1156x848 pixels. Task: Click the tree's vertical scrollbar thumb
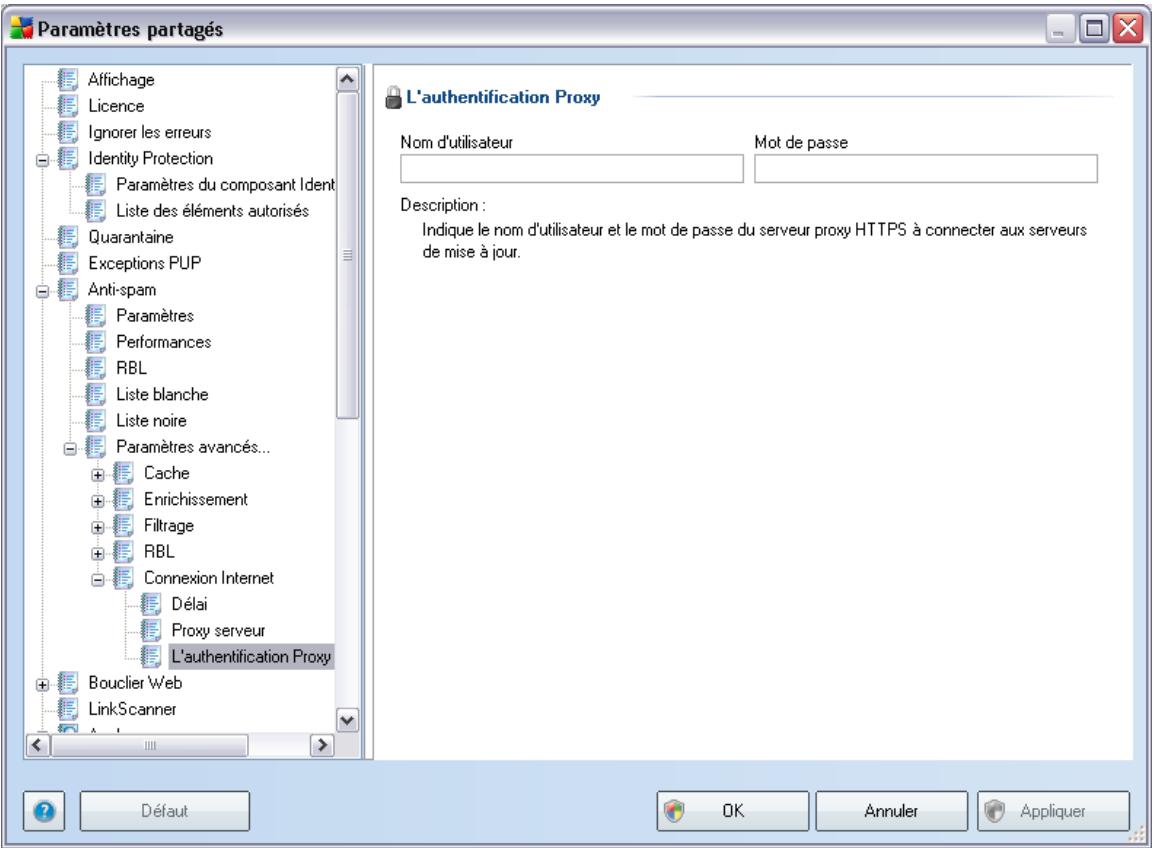pos(347,255)
